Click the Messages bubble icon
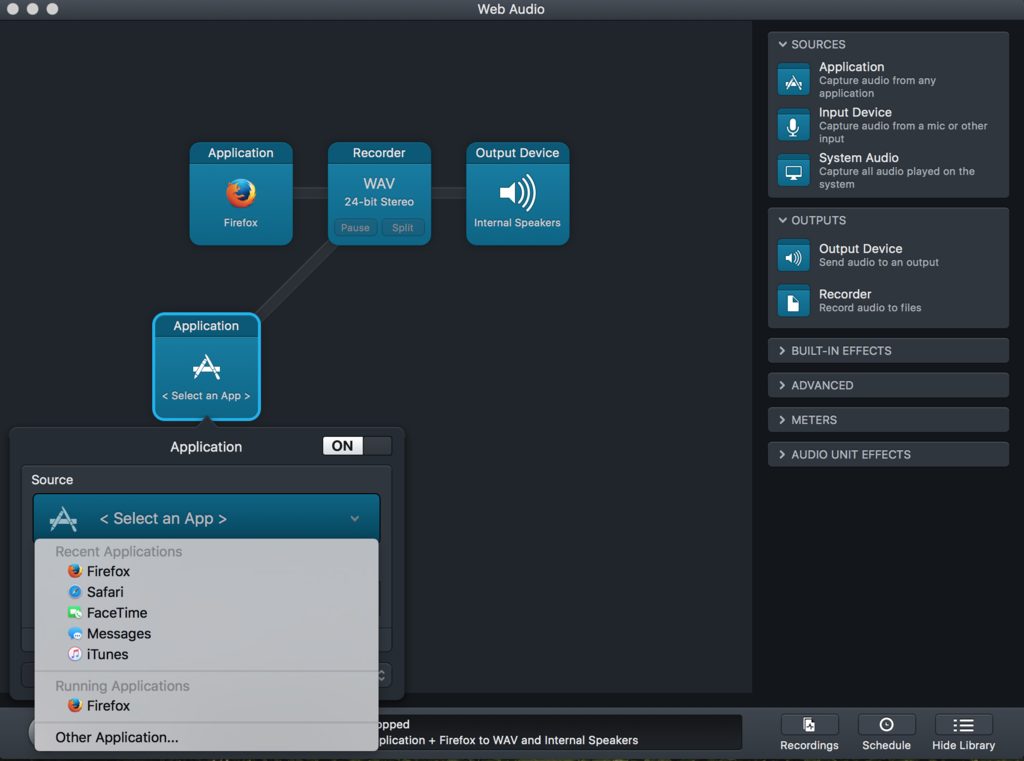This screenshot has width=1024, height=761. pyautogui.click(x=75, y=634)
